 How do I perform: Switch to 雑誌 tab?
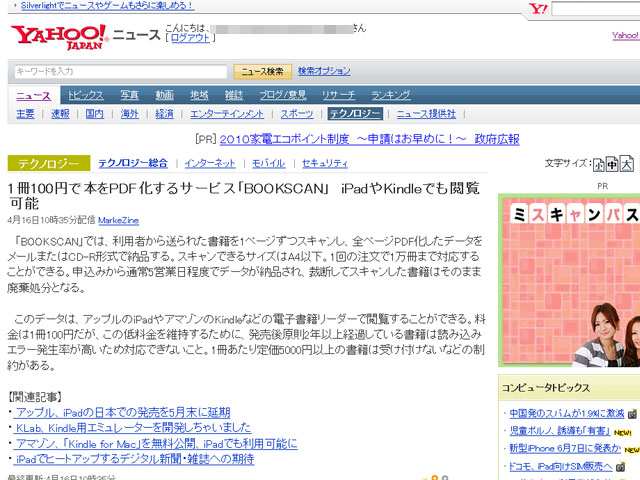234,95
